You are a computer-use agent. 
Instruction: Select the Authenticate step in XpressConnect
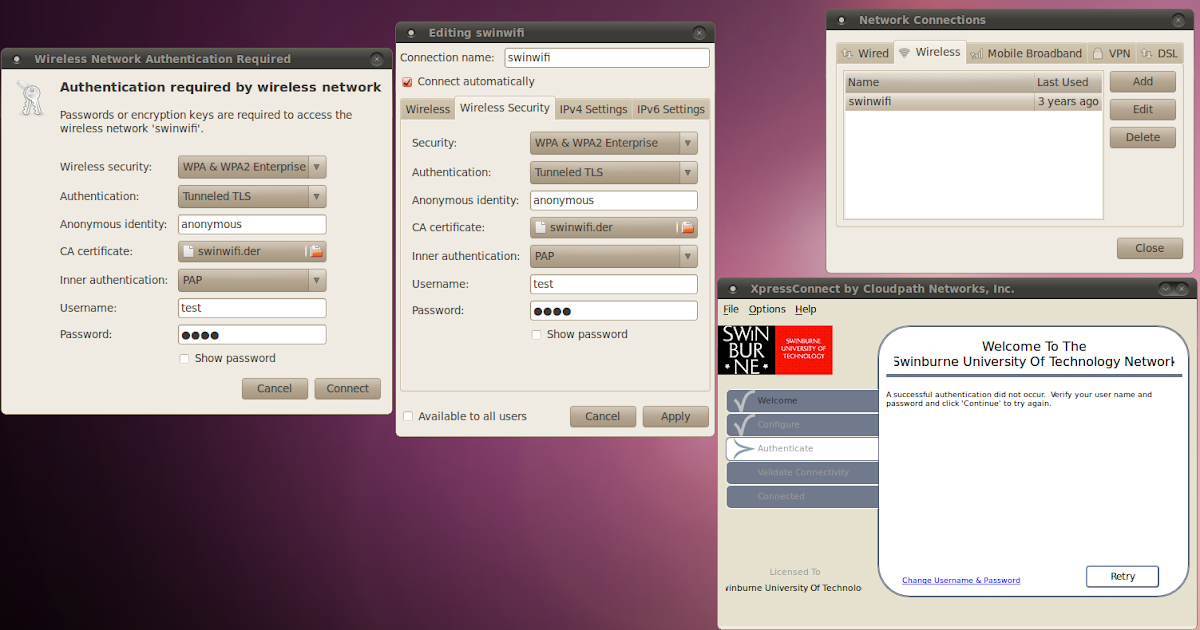click(x=802, y=448)
